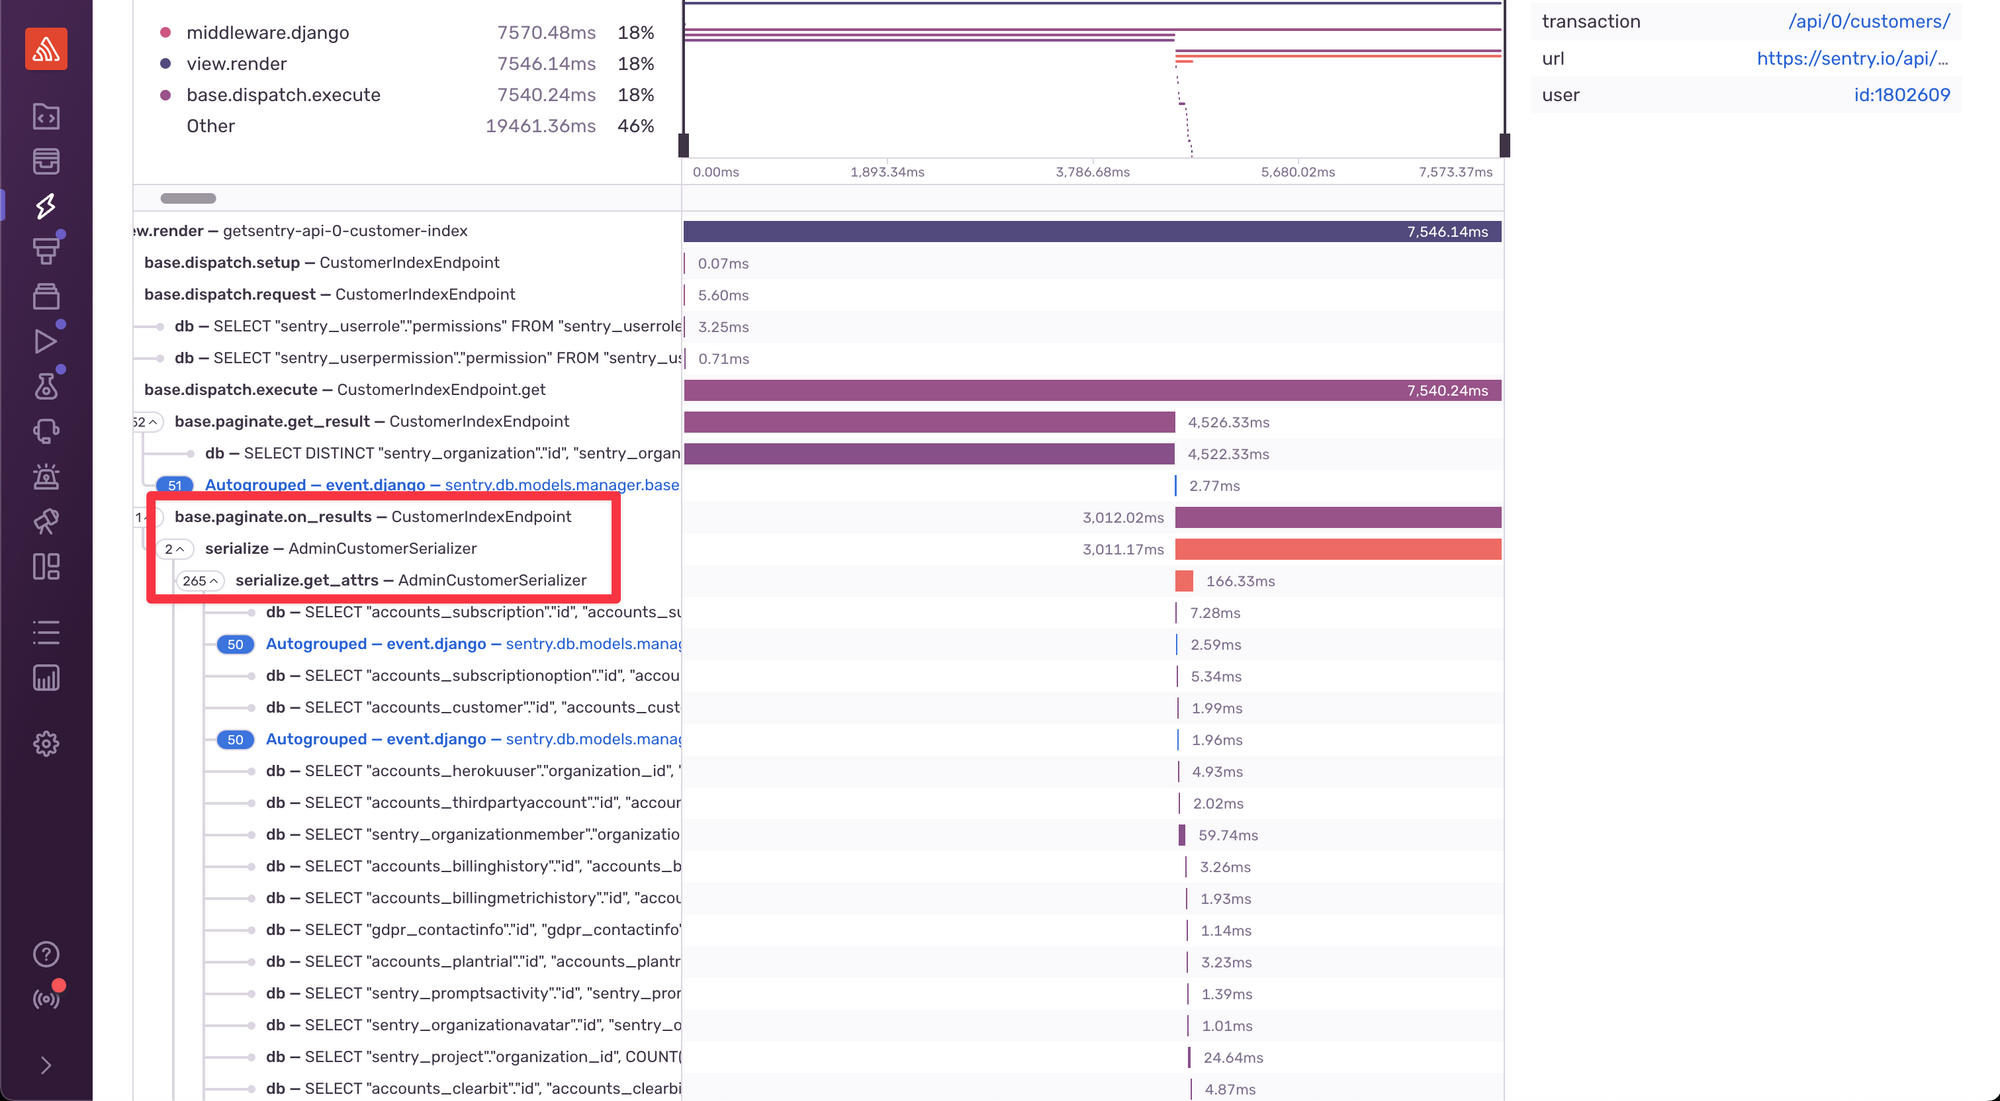Click the horizontal scrollbar thumb above span tree

tap(188, 198)
